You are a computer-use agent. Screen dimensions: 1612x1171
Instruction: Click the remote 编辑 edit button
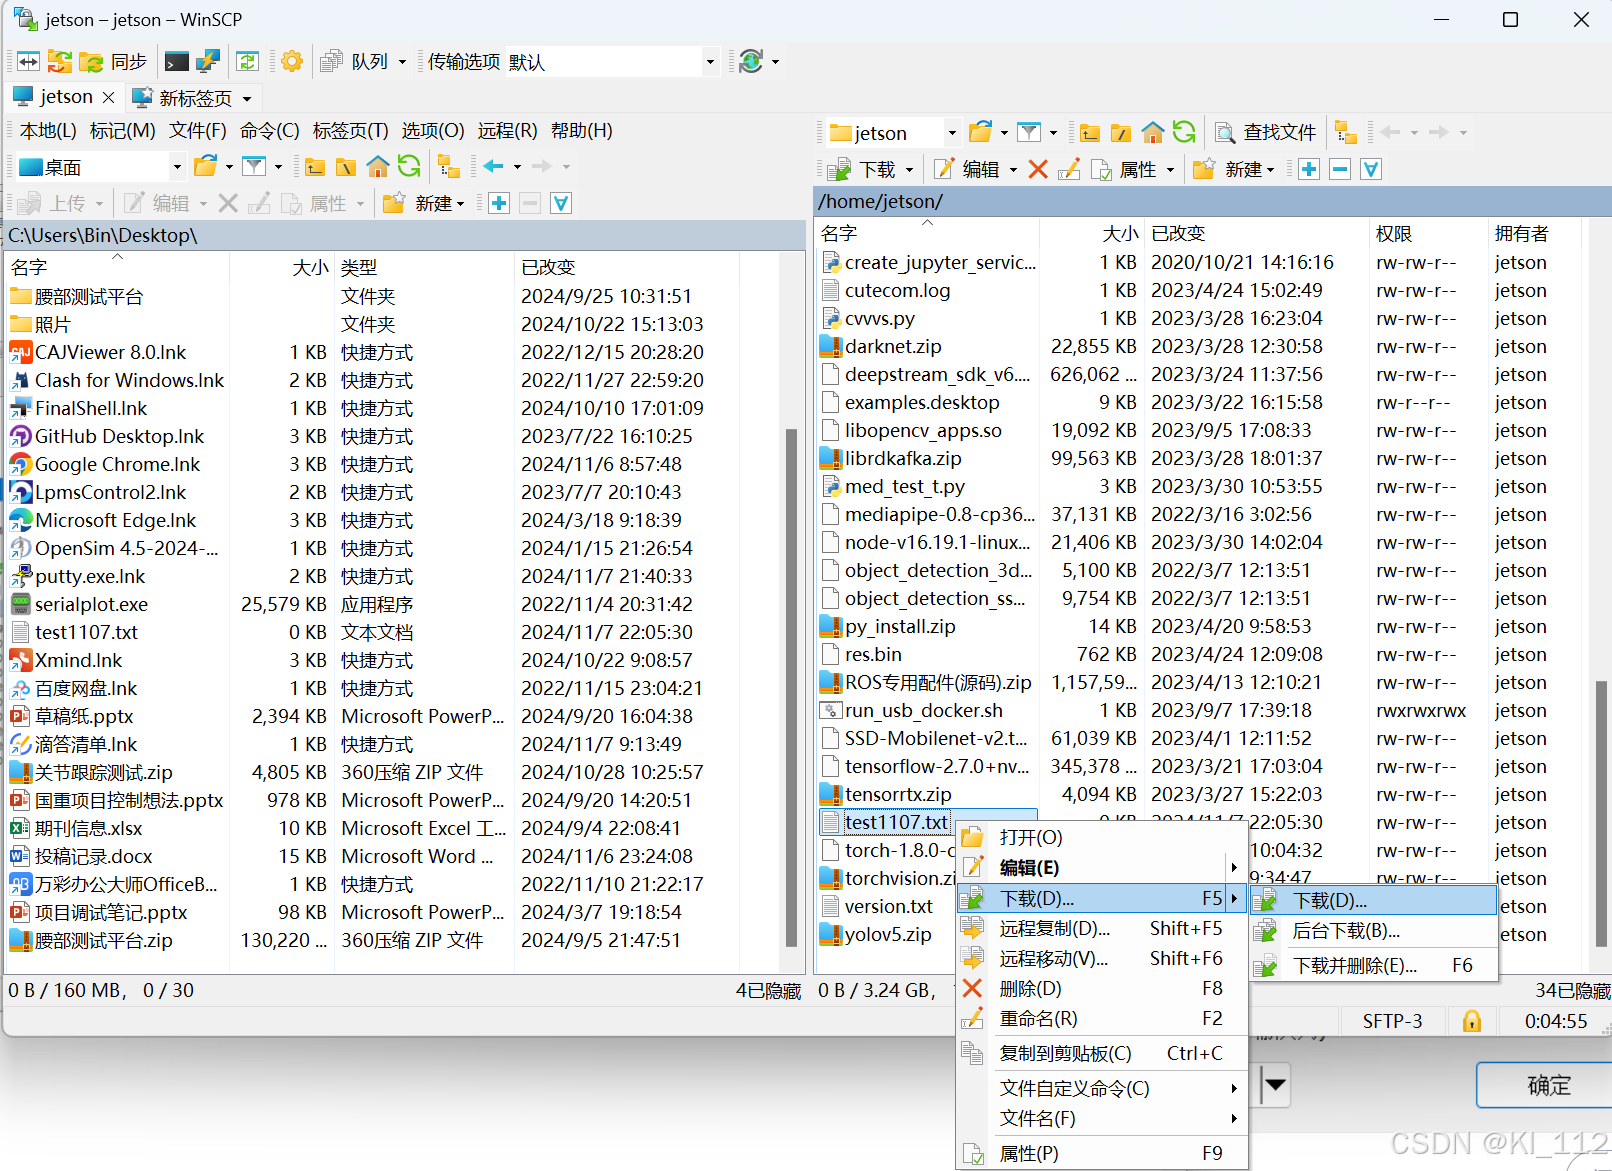(x=967, y=170)
